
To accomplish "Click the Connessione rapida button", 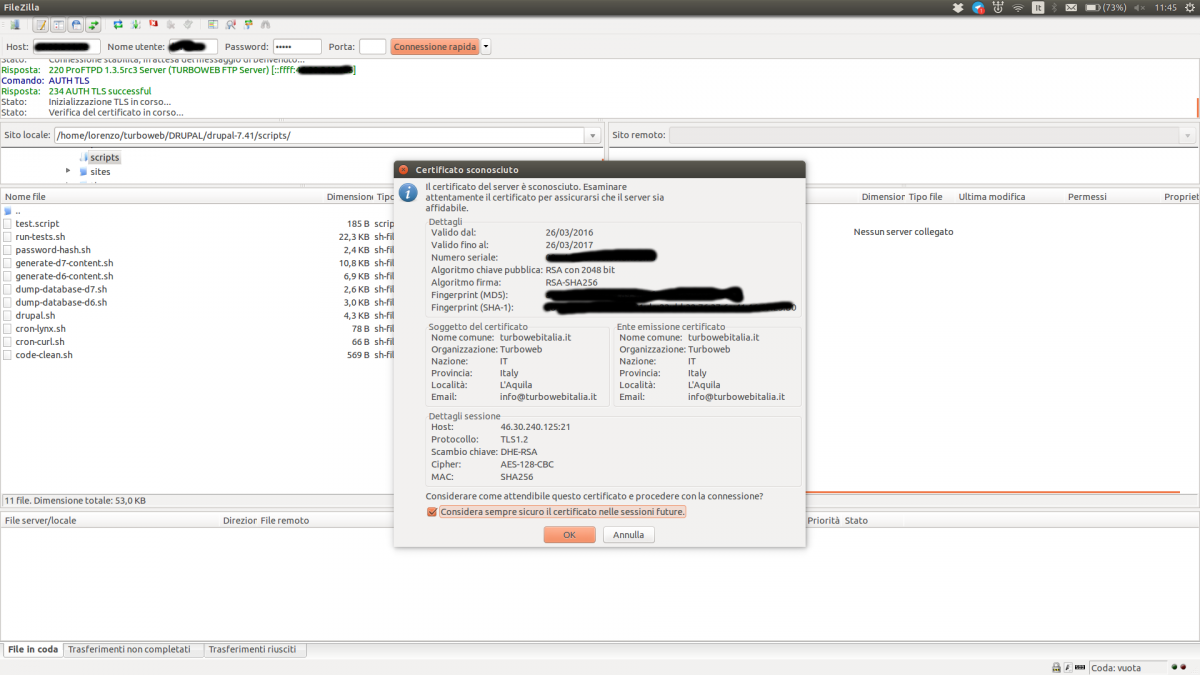I will click(x=434, y=47).
